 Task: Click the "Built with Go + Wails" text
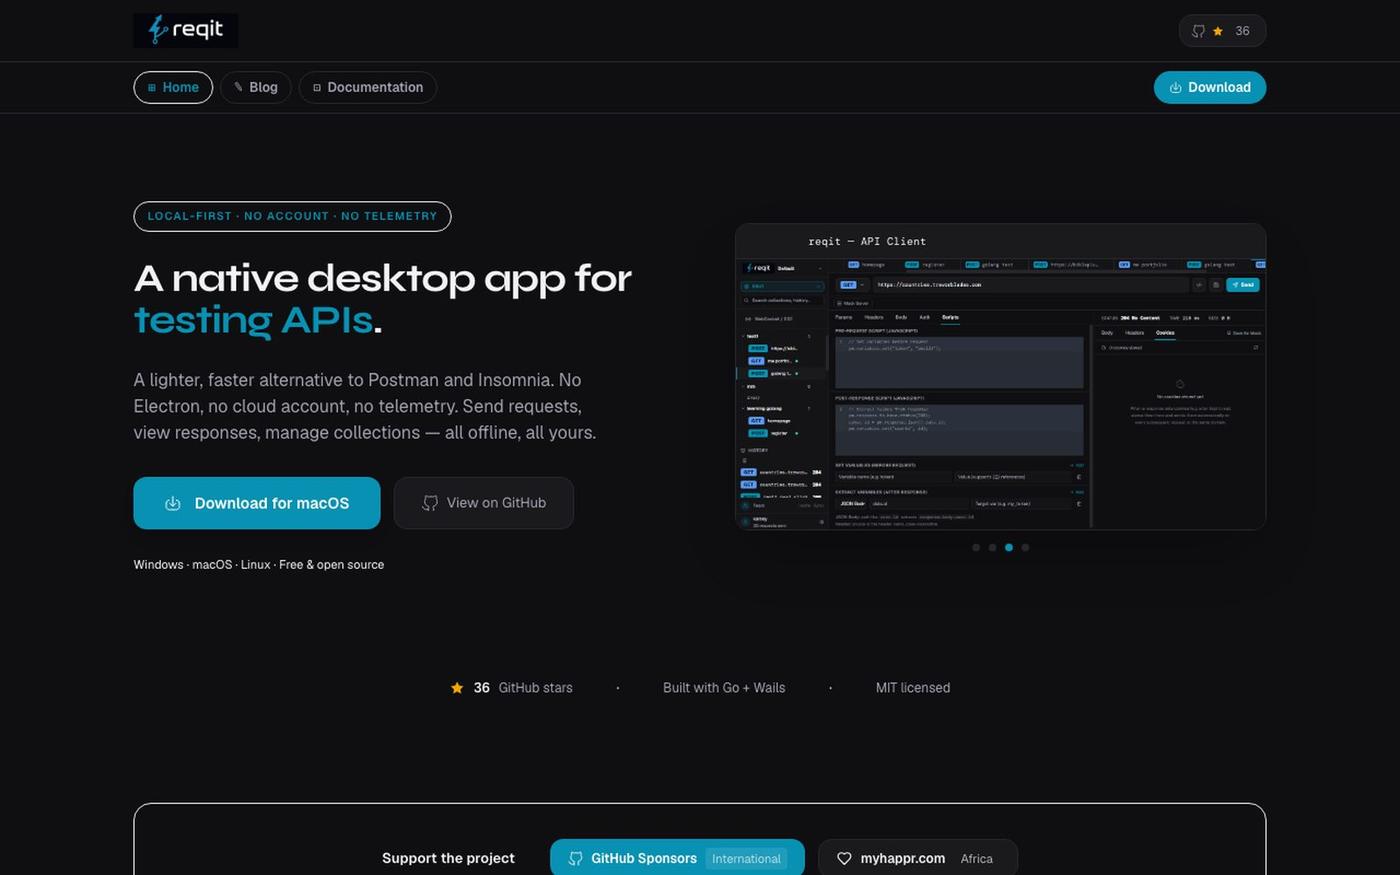point(724,688)
